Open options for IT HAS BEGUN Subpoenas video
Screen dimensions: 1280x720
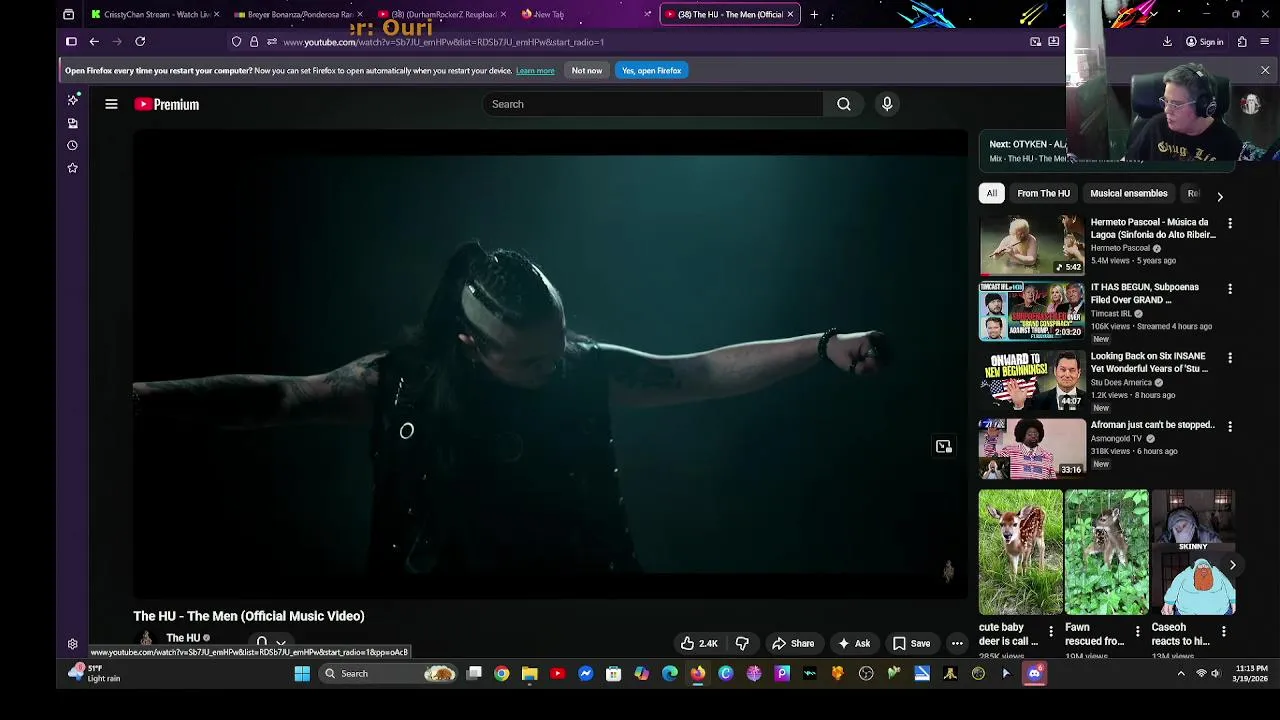[1230, 289]
